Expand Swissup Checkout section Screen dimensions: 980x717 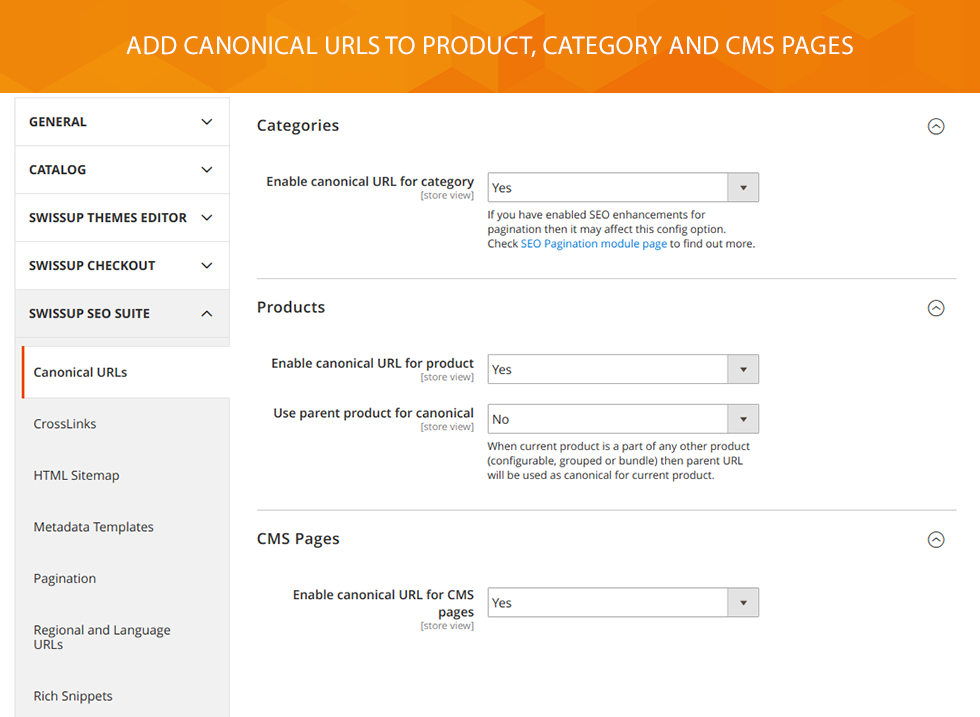[x=122, y=266]
